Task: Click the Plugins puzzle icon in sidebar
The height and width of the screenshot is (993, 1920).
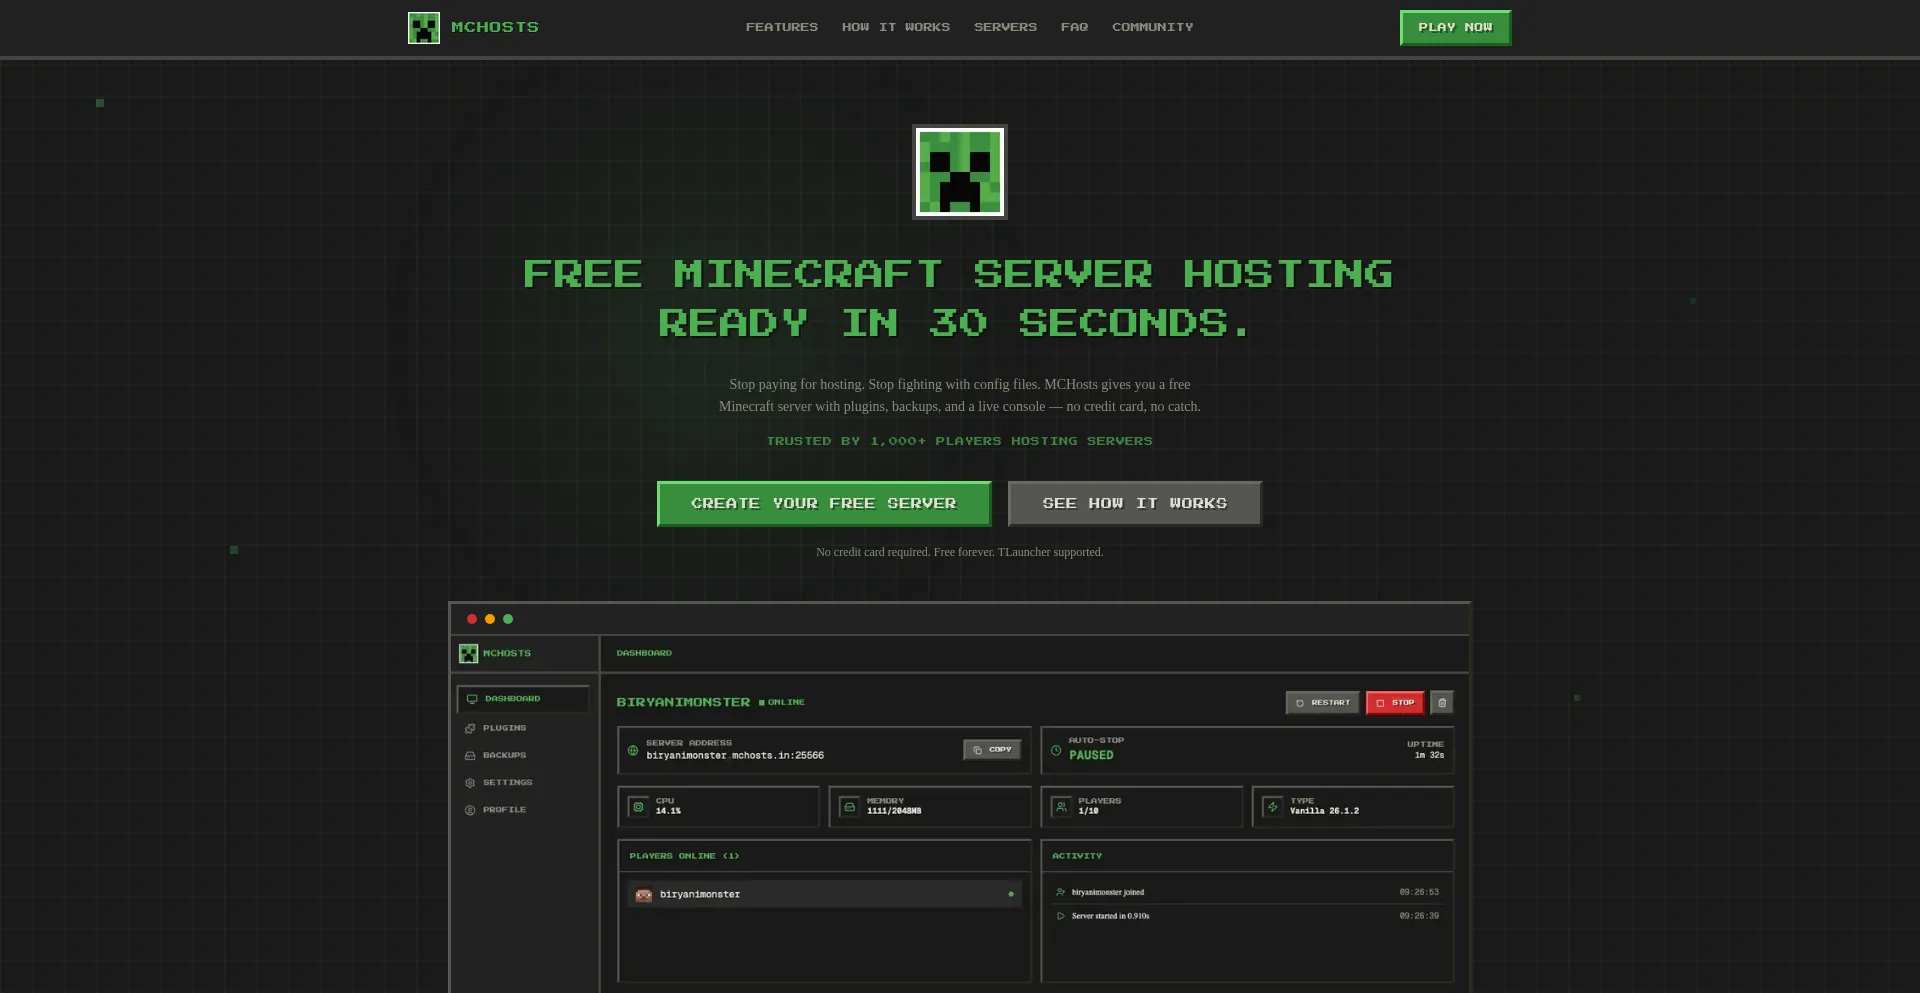Action: (470, 728)
